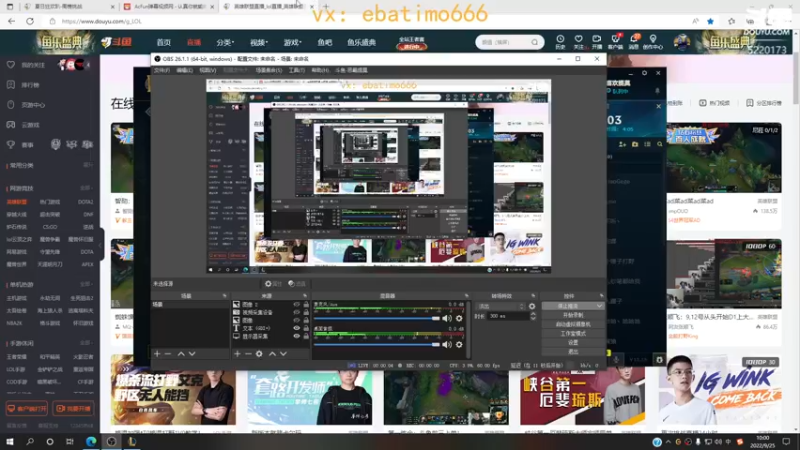Click the studio mode button in OBS controls
800x450 pixels.
(573, 334)
